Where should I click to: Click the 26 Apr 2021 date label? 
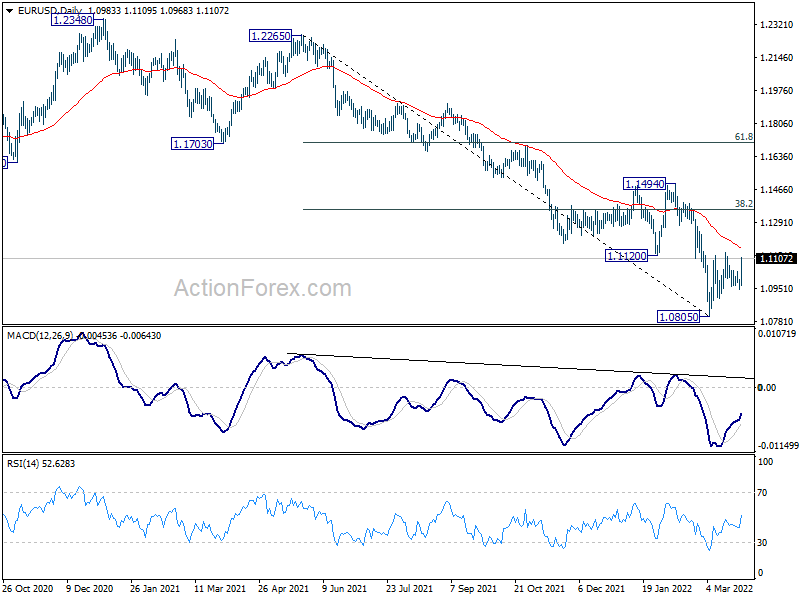pos(283,589)
